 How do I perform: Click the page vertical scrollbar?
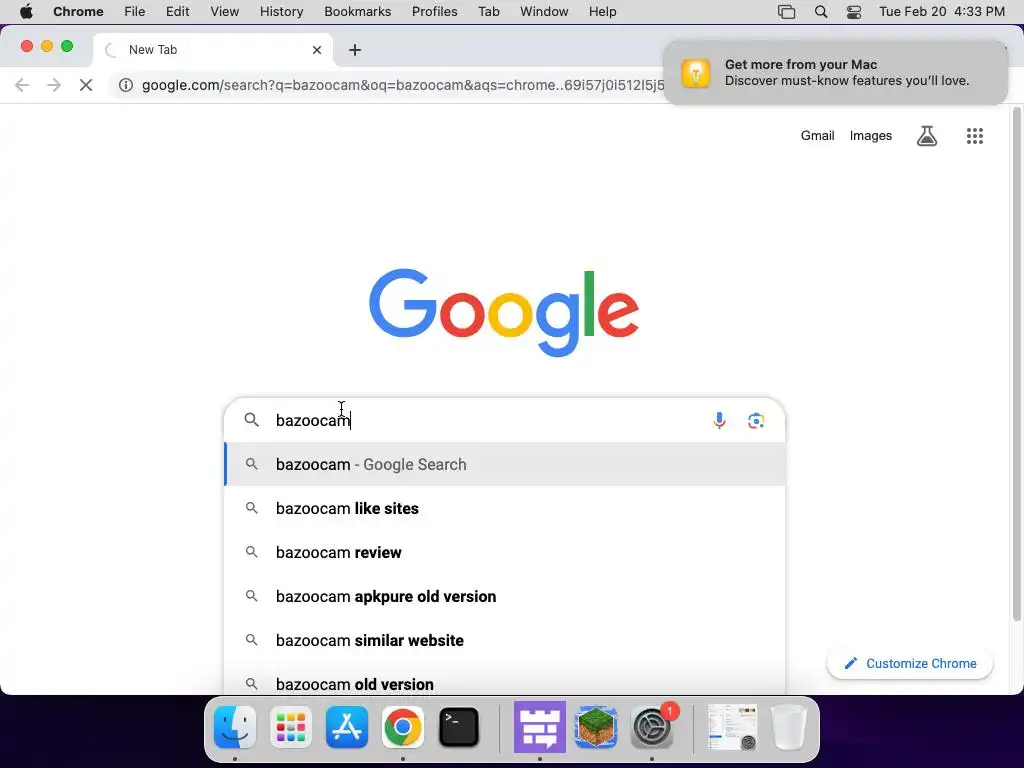coord(1016,366)
